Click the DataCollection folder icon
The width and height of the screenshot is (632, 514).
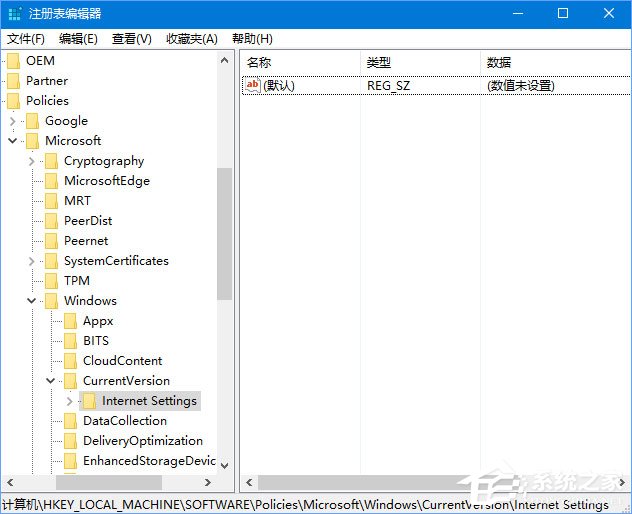coord(70,421)
